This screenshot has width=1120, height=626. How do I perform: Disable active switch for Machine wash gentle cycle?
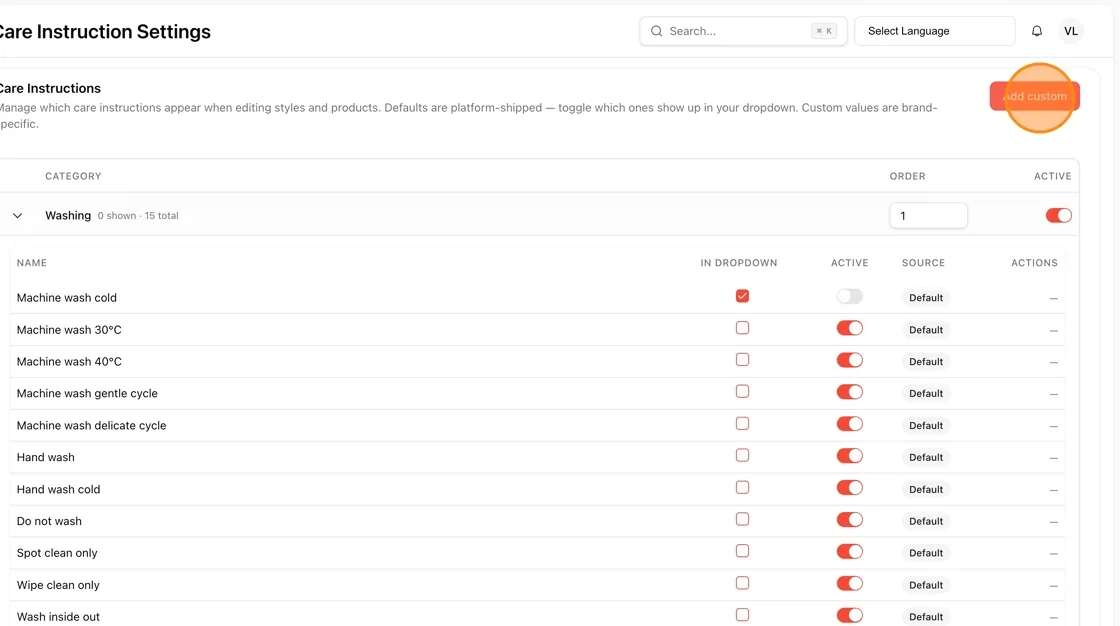849,392
